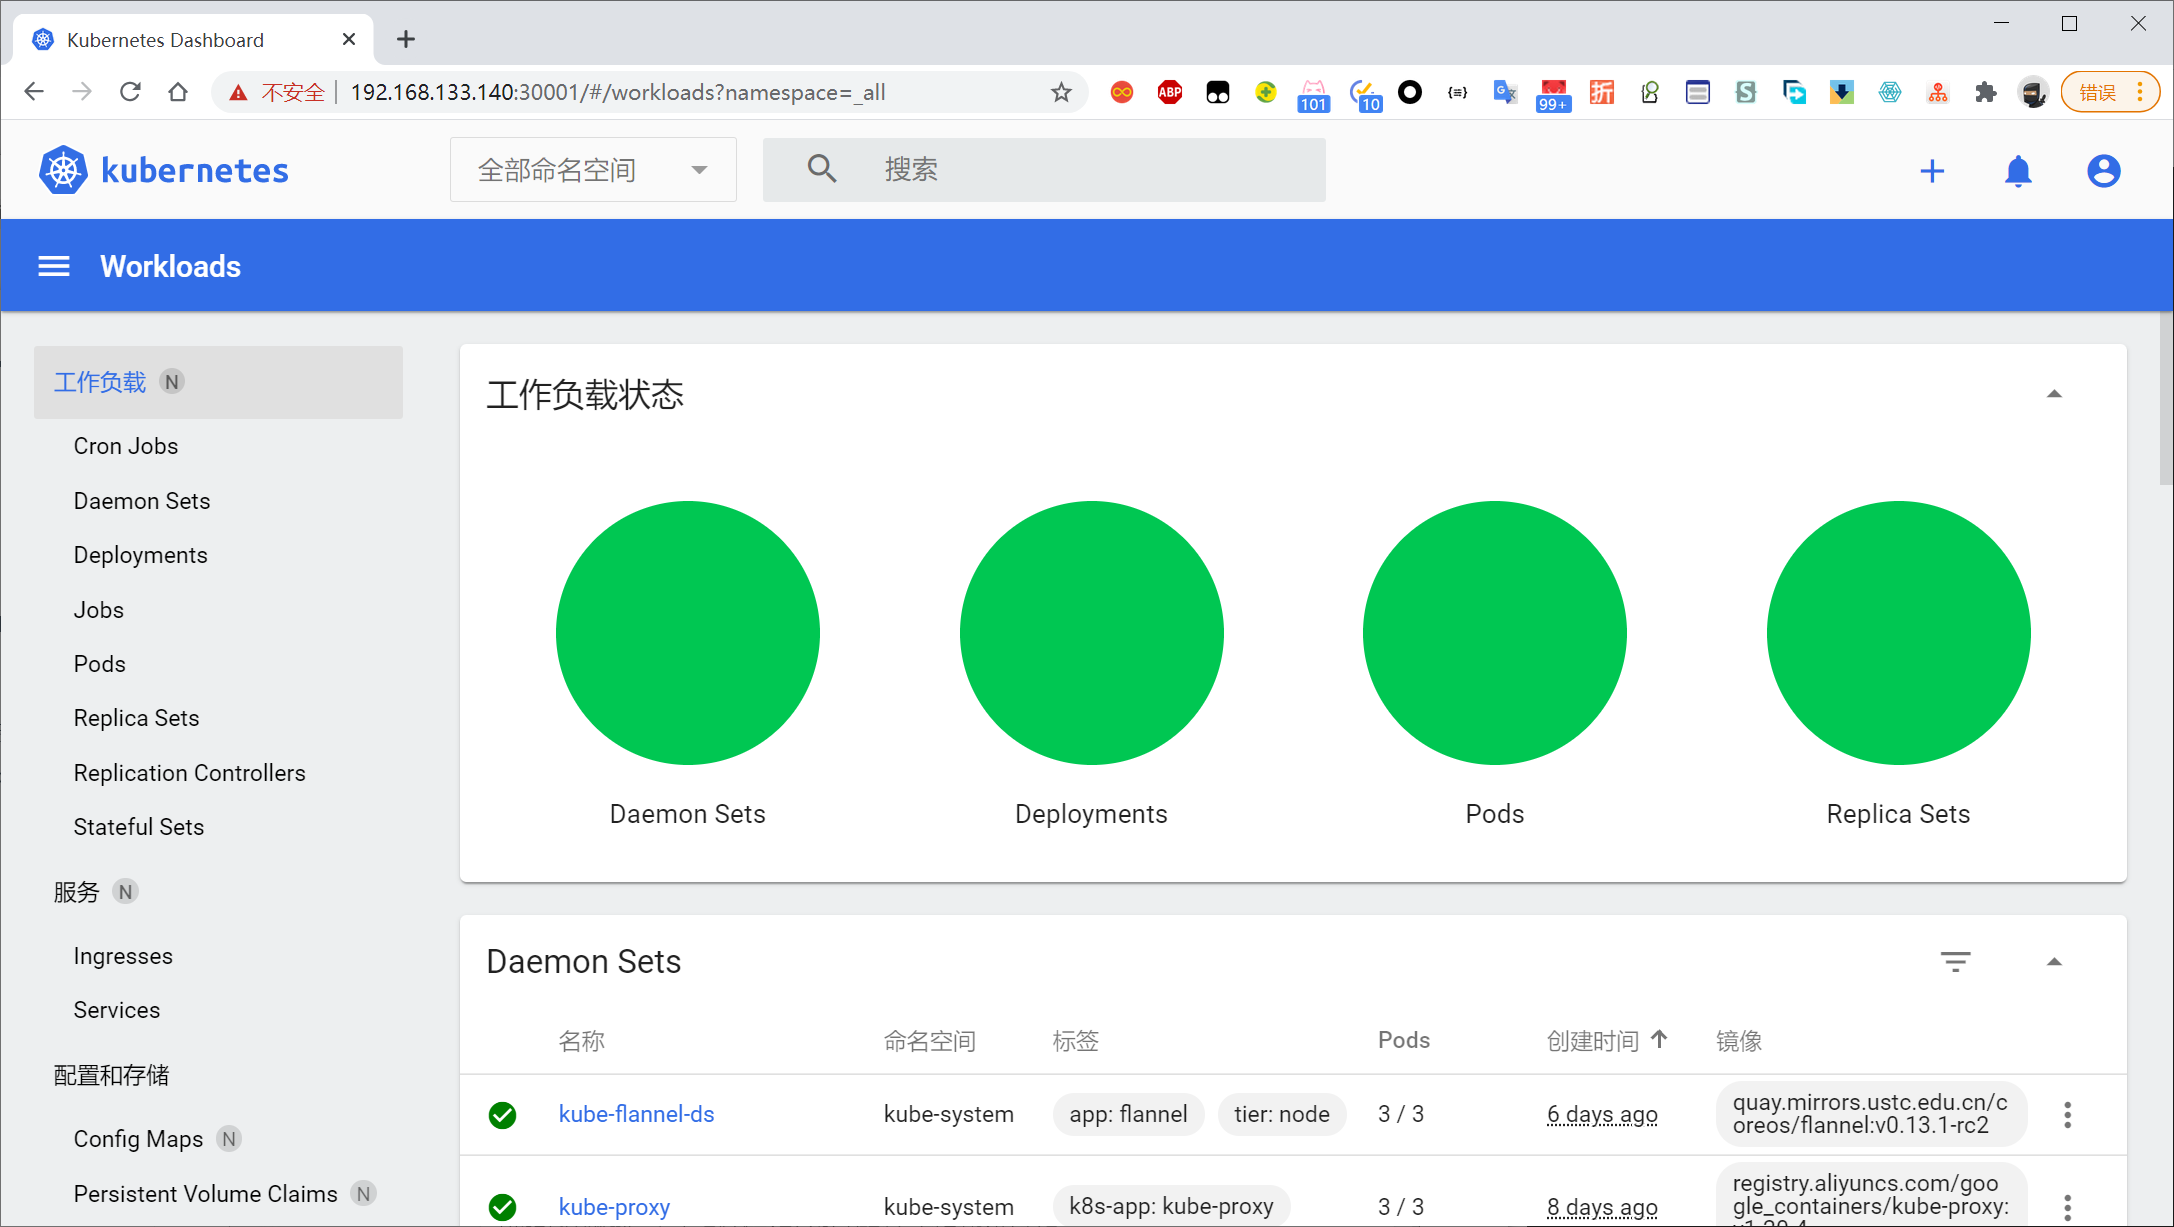Click the user account avatar icon

(x=2103, y=171)
